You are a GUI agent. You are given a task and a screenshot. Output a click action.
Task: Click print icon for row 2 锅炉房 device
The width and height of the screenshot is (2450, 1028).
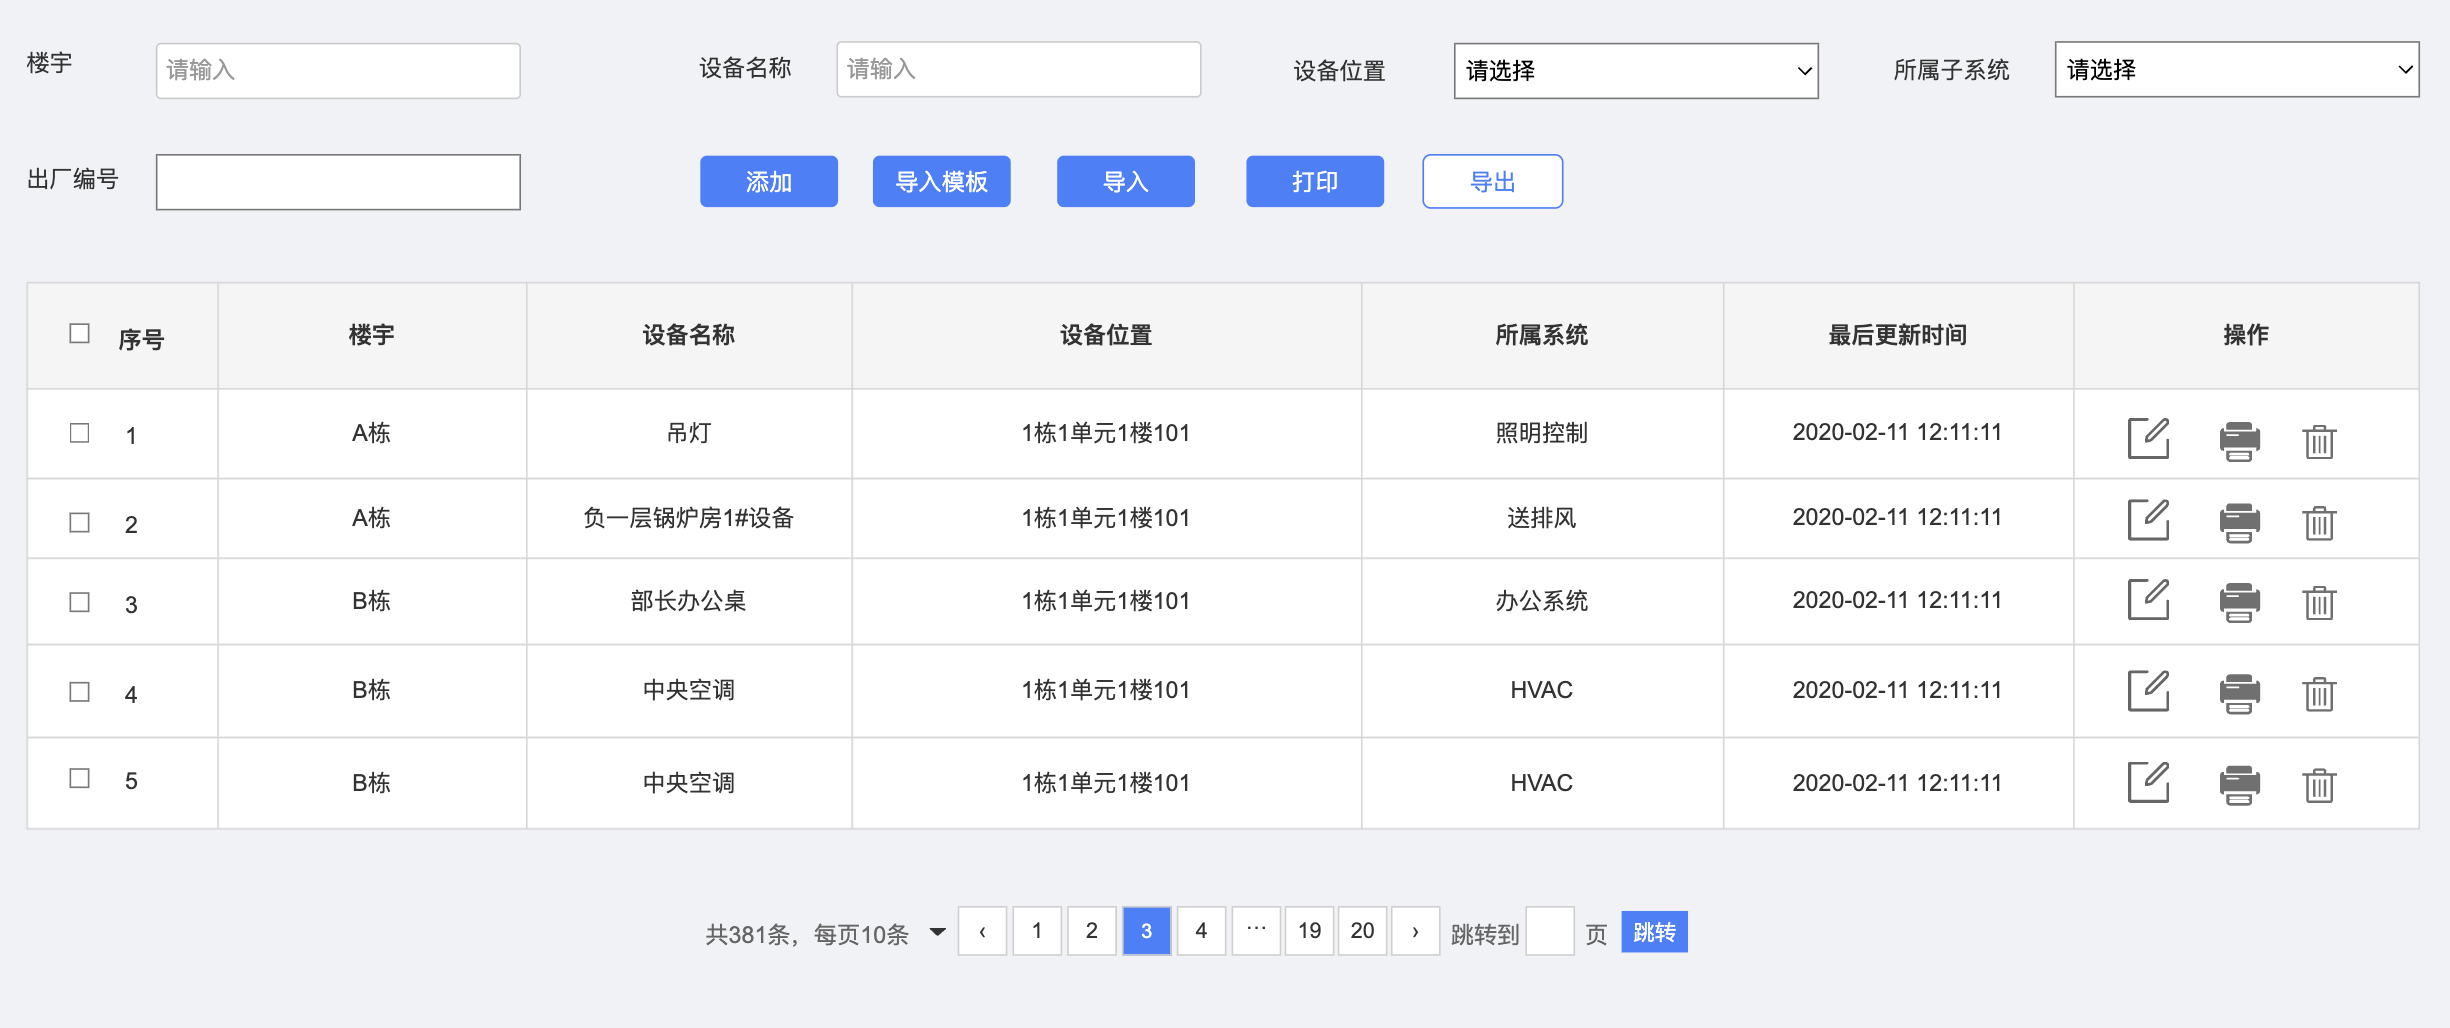click(2239, 522)
